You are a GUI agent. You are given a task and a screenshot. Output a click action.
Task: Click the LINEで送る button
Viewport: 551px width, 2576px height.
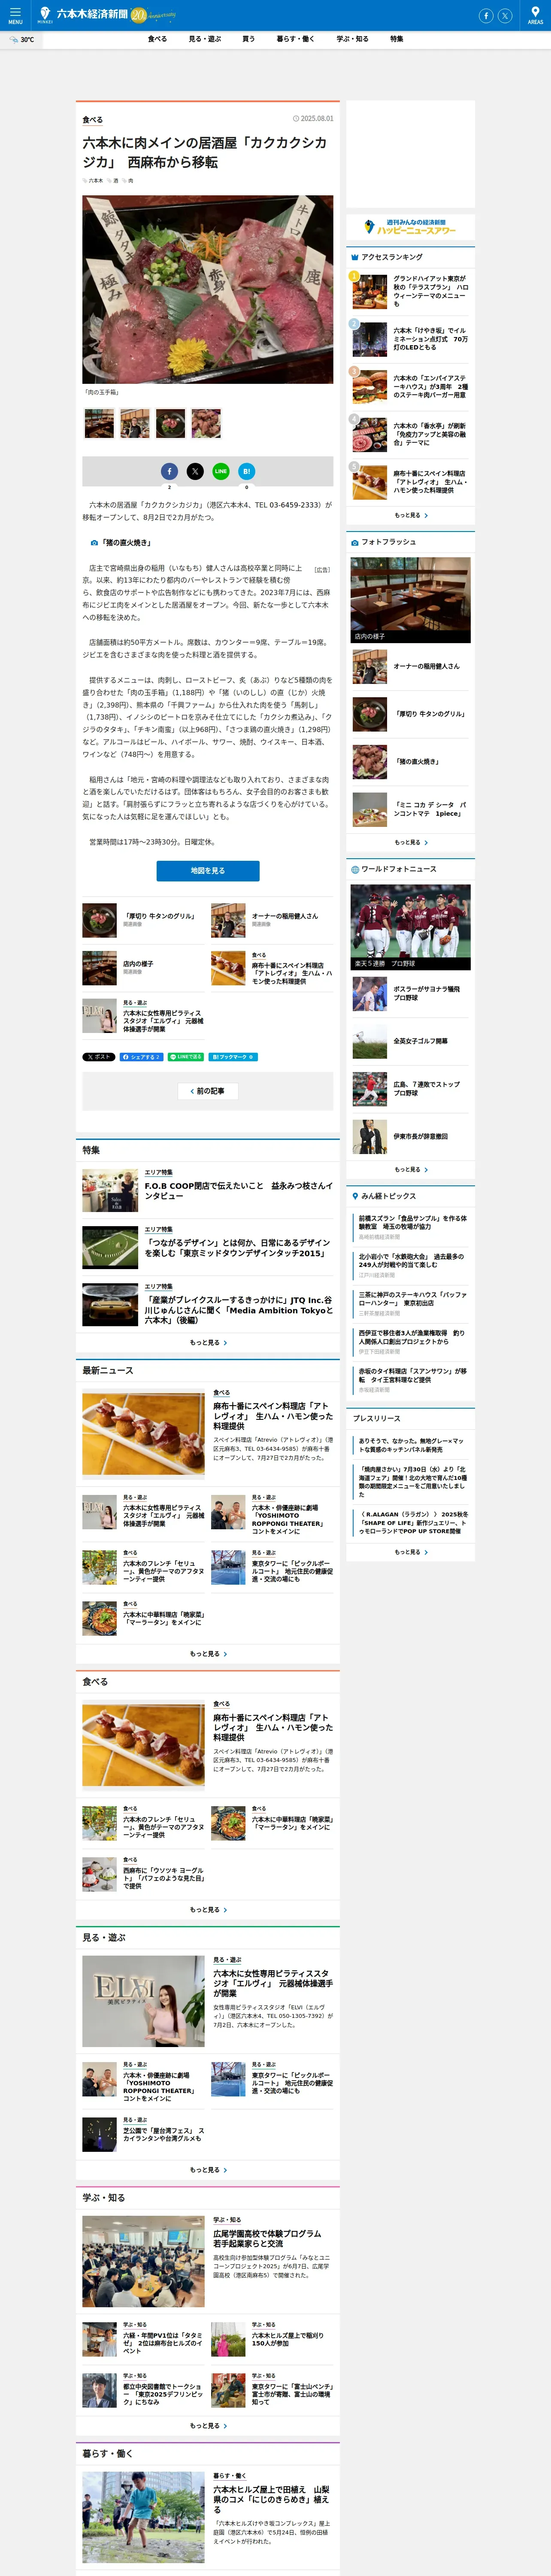pyautogui.click(x=186, y=1056)
